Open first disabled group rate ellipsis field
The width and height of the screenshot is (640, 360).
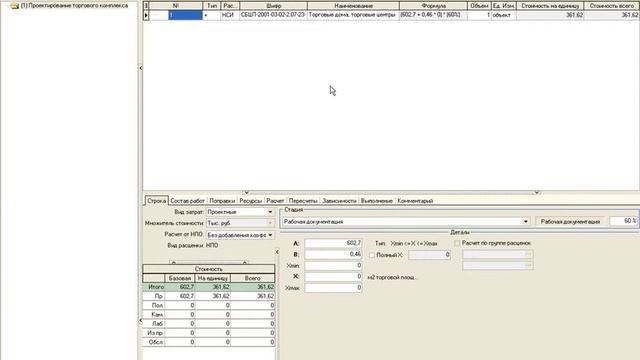[x=498, y=254]
